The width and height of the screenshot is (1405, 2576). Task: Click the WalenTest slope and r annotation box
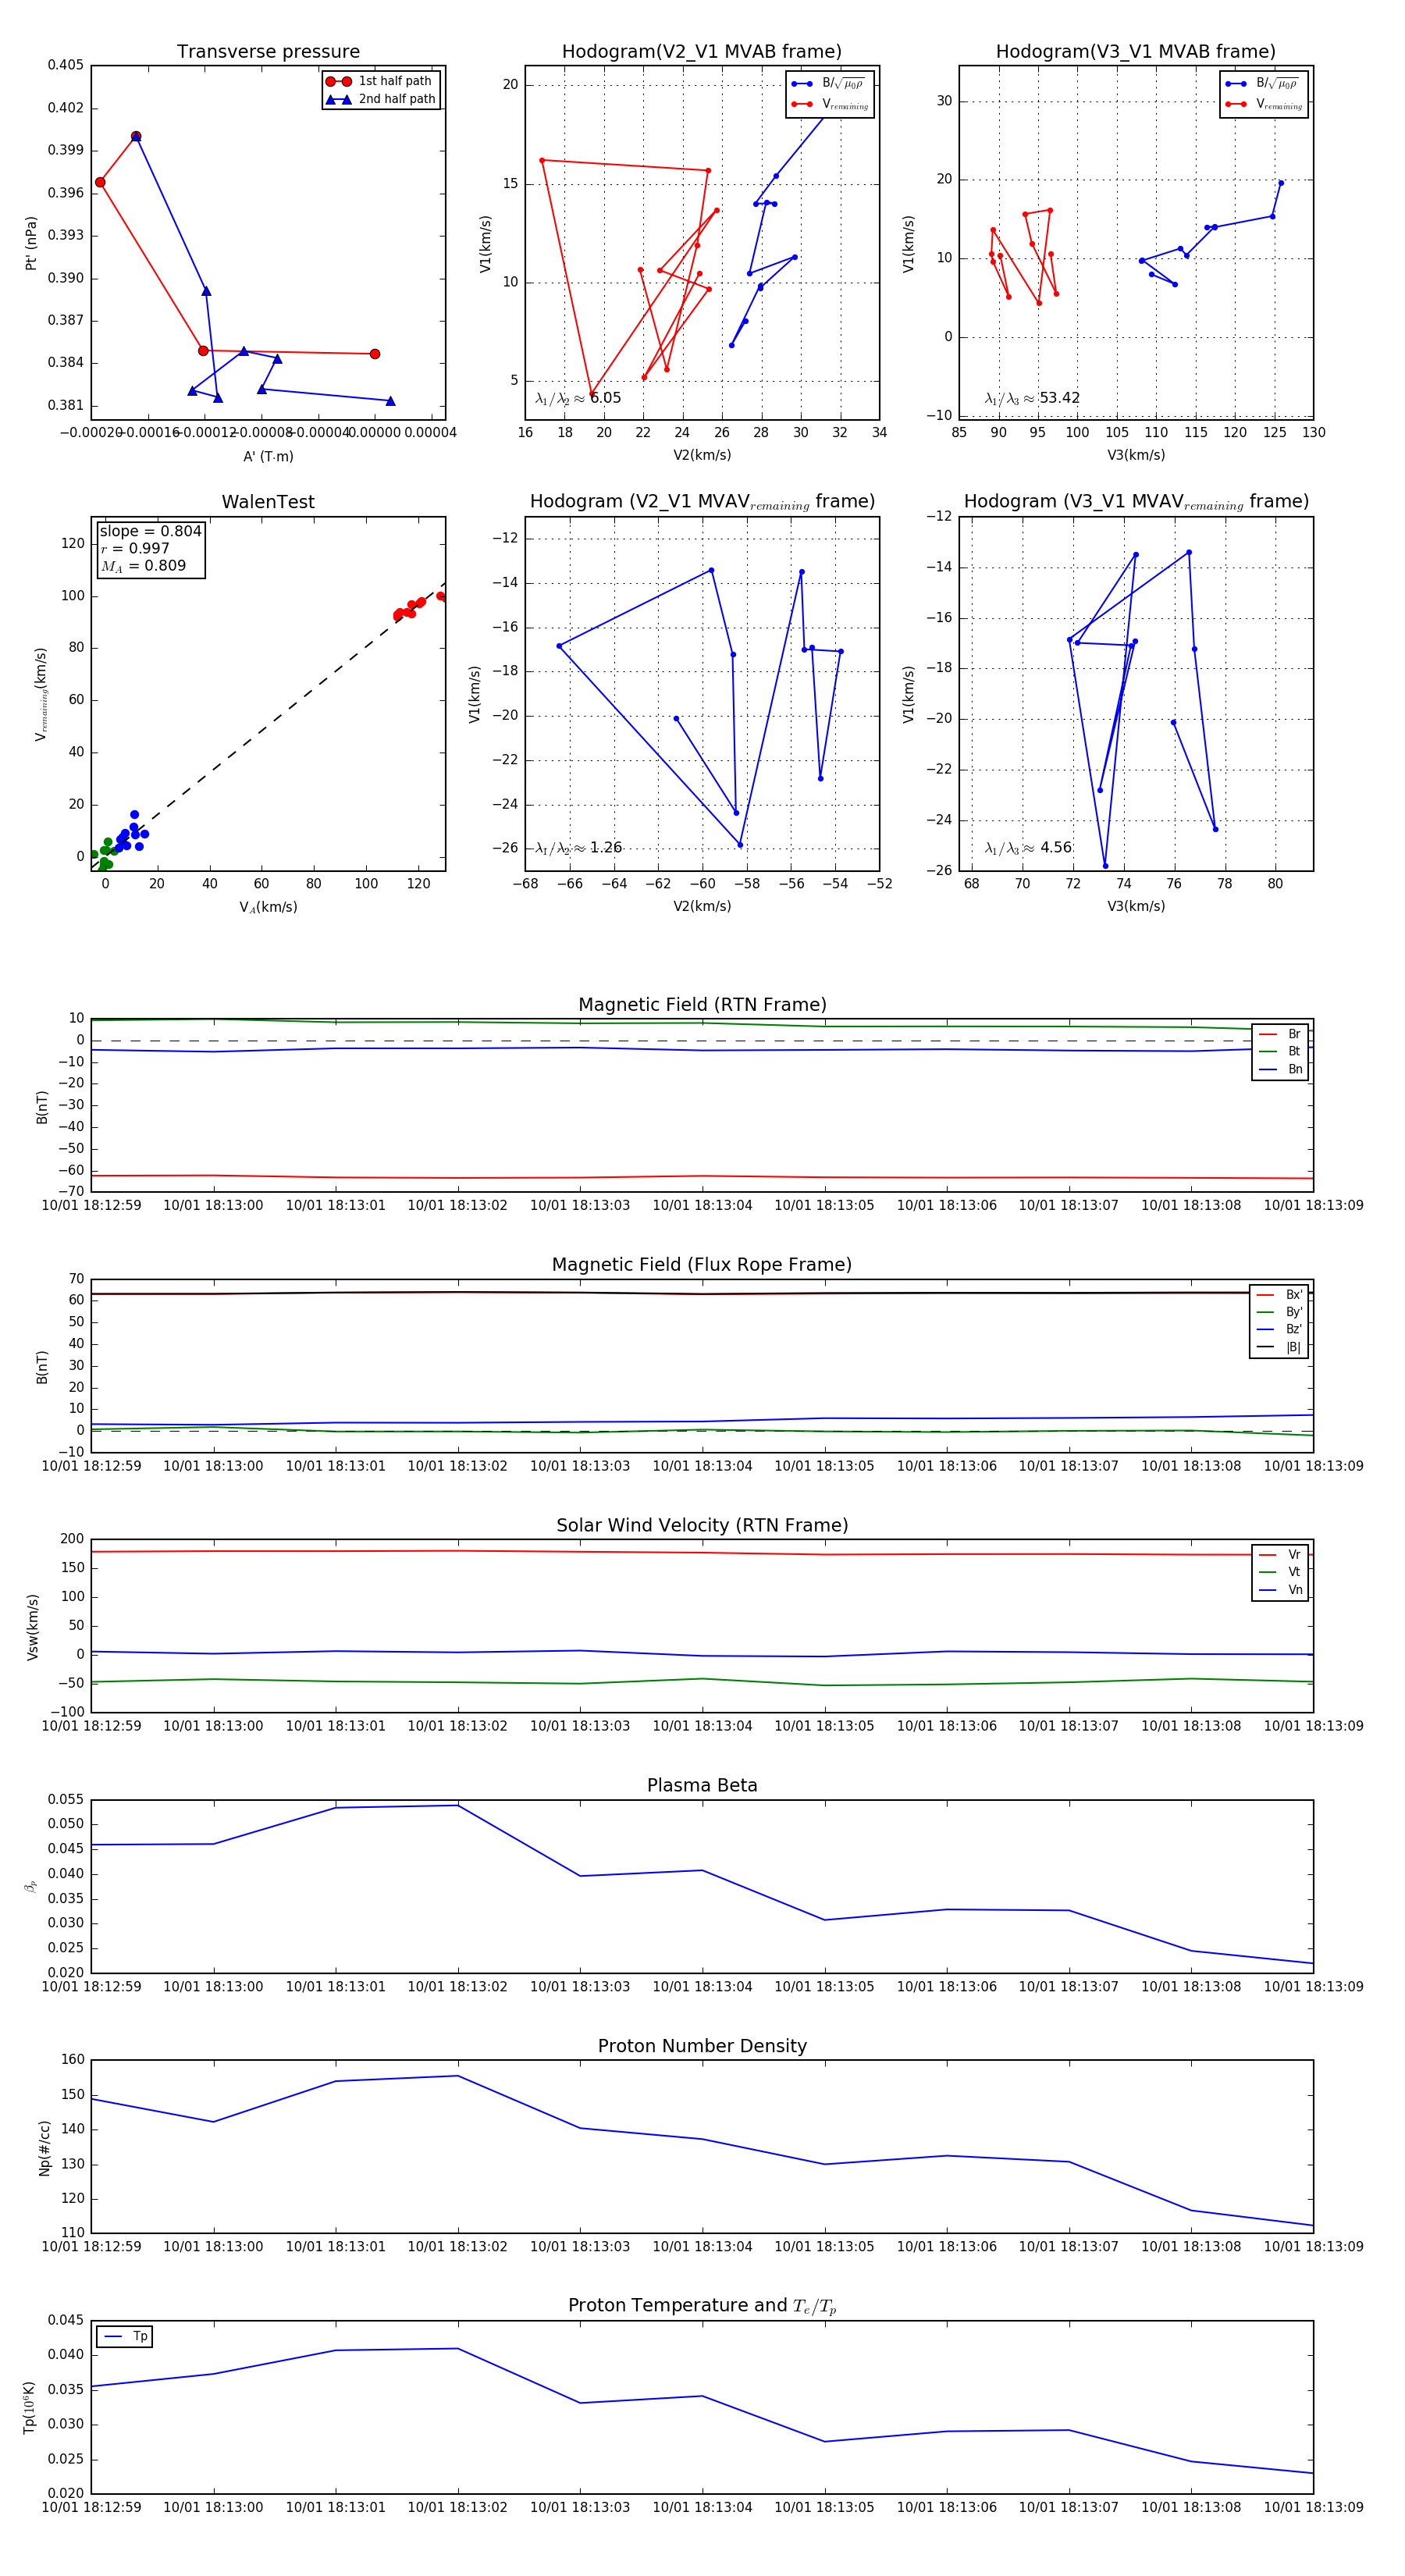pyautogui.click(x=150, y=548)
